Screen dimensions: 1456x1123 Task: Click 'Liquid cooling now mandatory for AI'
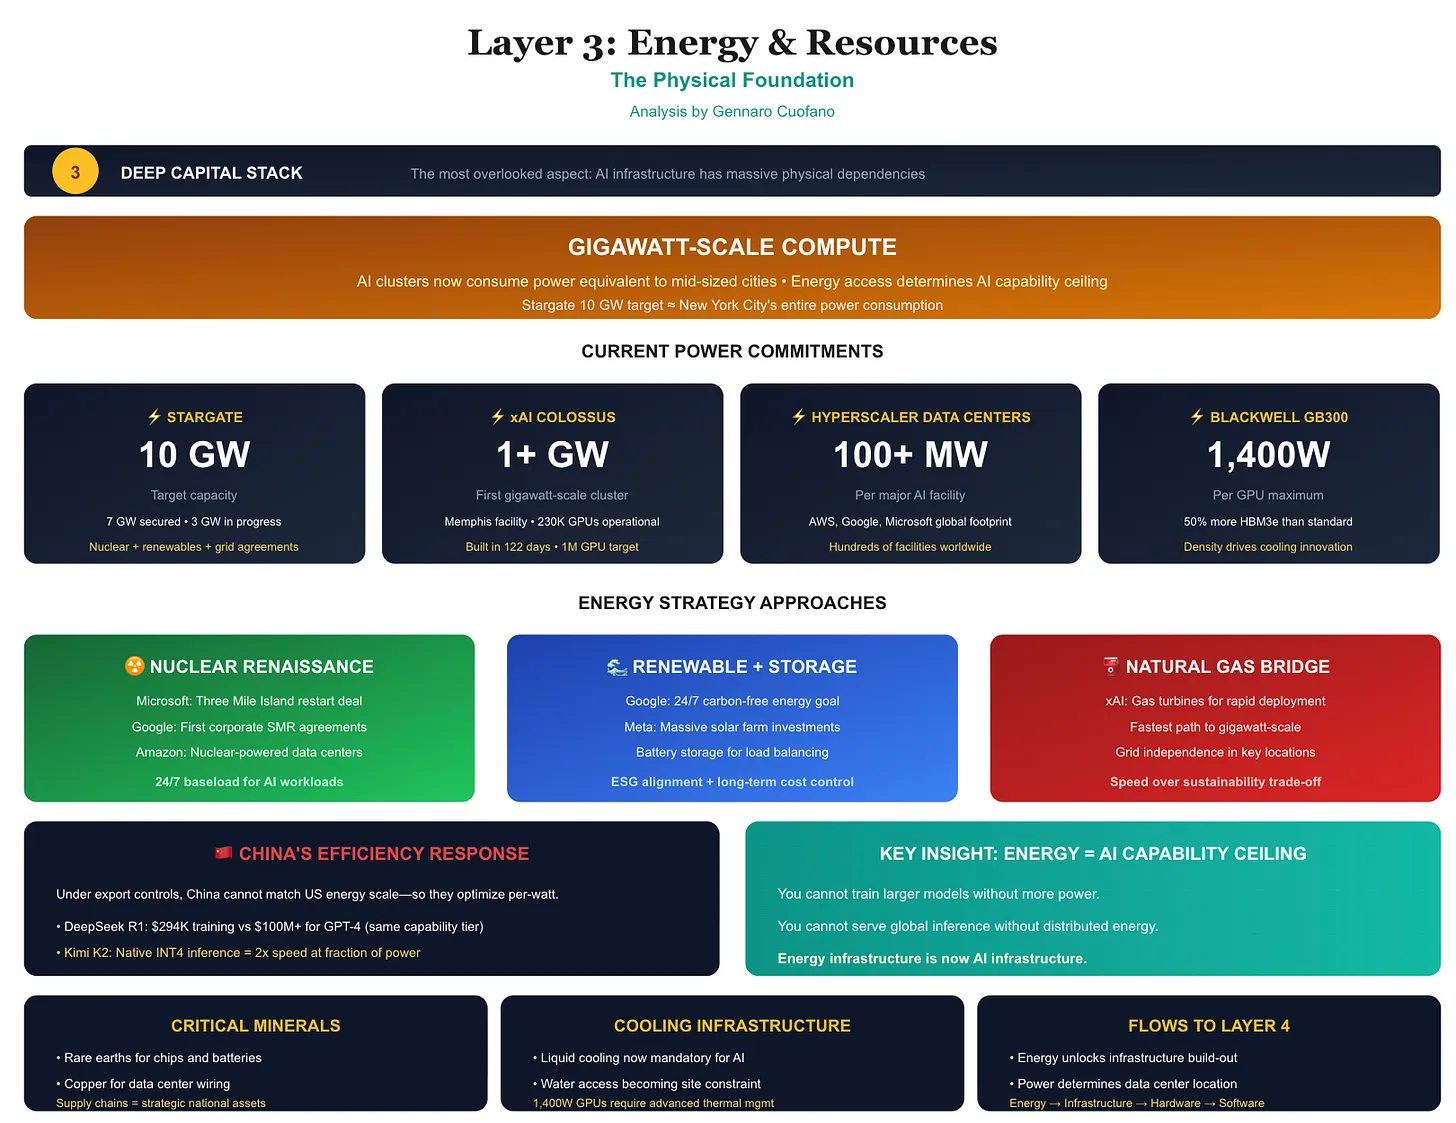tap(639, 1058)
